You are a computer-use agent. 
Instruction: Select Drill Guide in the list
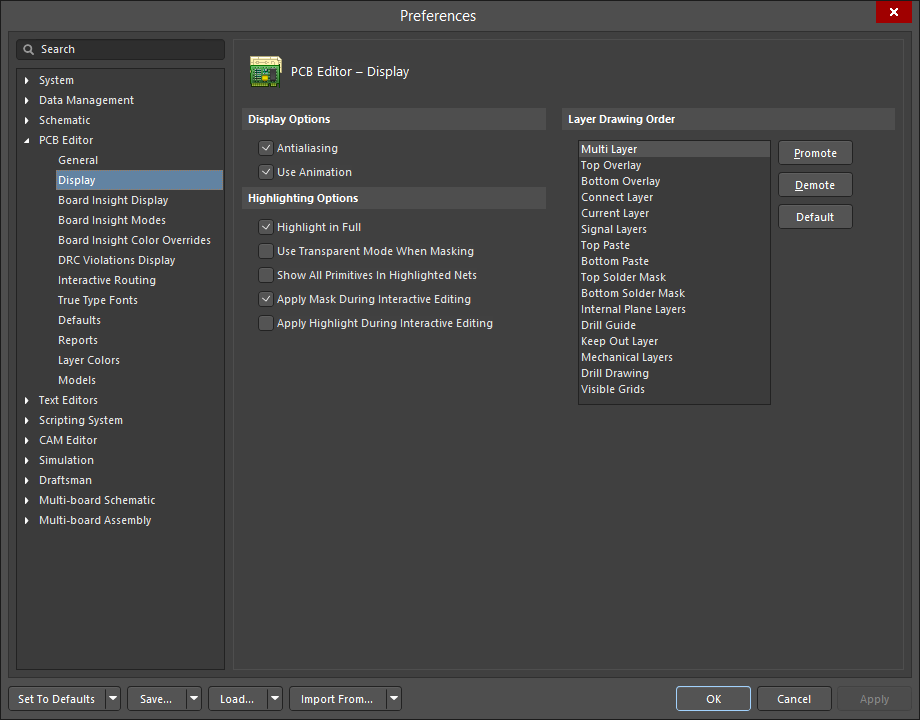coord(674,325)
